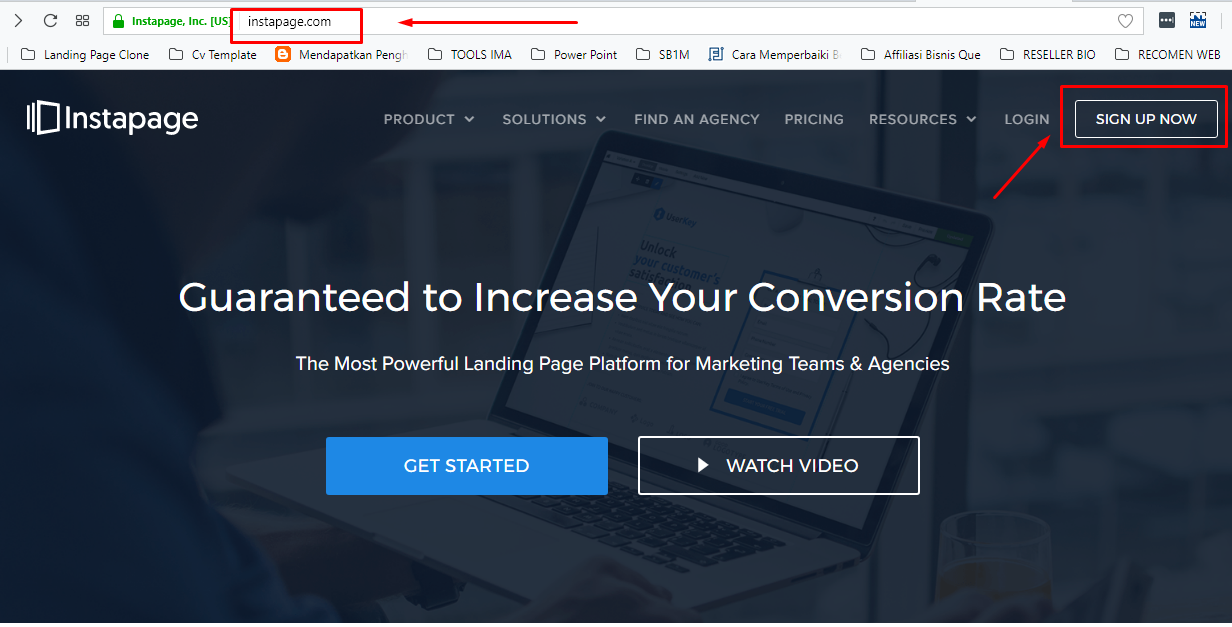The image size is (1232, 627).
Task: Open the tiles/apps icon near the address bar
Action: tap(82, 20)
